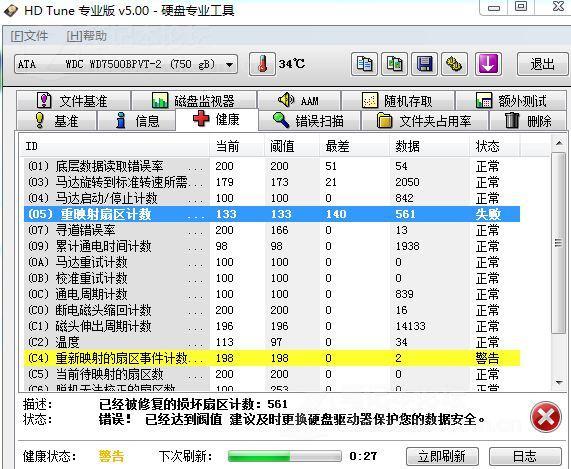
Task: Switch to the 文件基准 tab
Action: tap(73, 100)
